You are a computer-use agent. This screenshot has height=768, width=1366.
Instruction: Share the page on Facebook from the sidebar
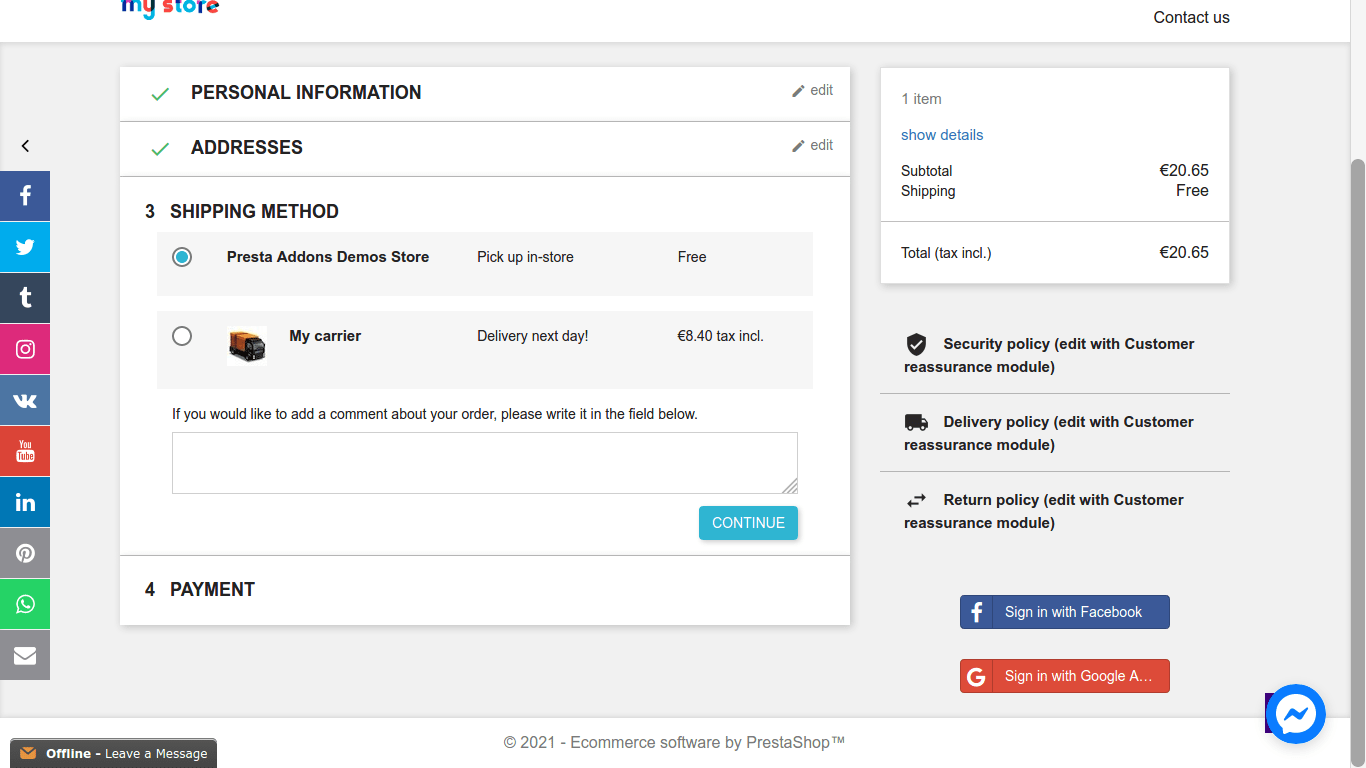[x=25, y=196]
